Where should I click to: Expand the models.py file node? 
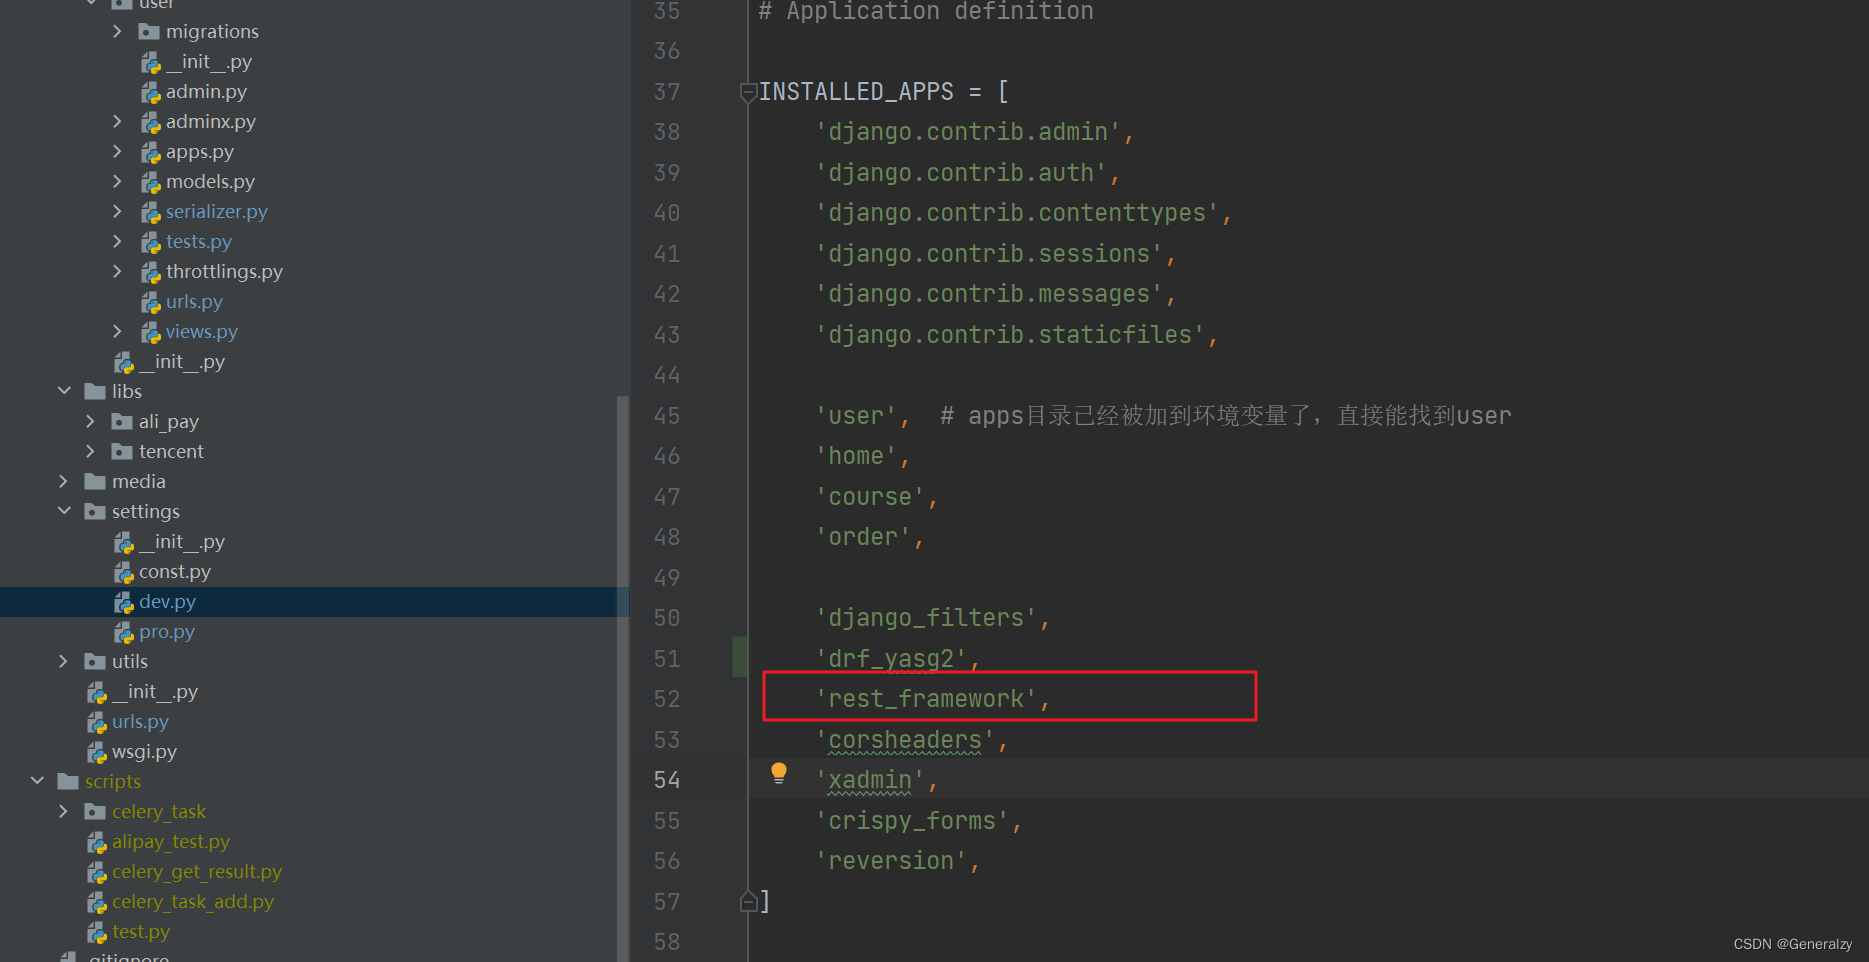(117, 182)
